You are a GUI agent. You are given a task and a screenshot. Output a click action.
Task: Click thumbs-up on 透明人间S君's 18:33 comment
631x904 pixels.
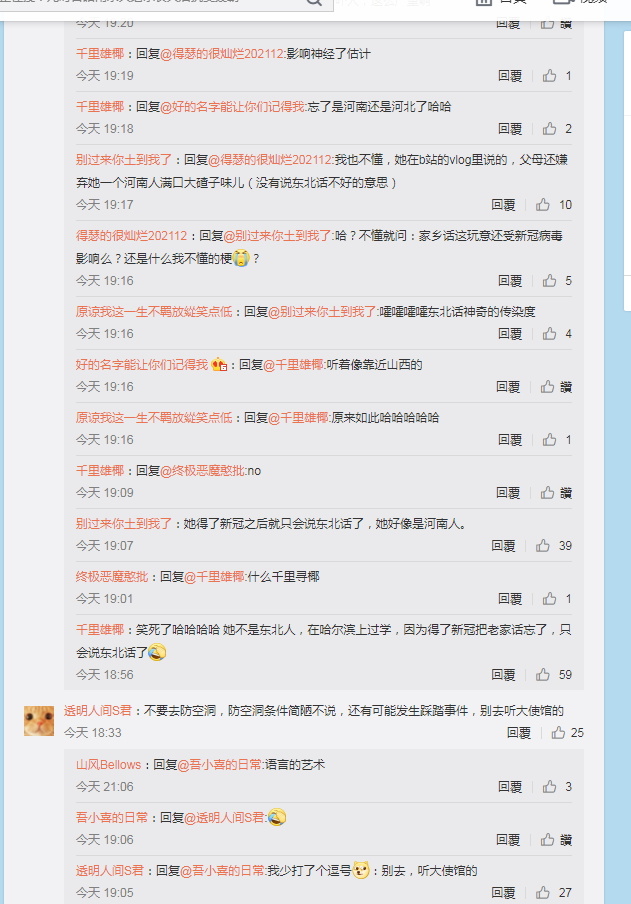[558, 732]
